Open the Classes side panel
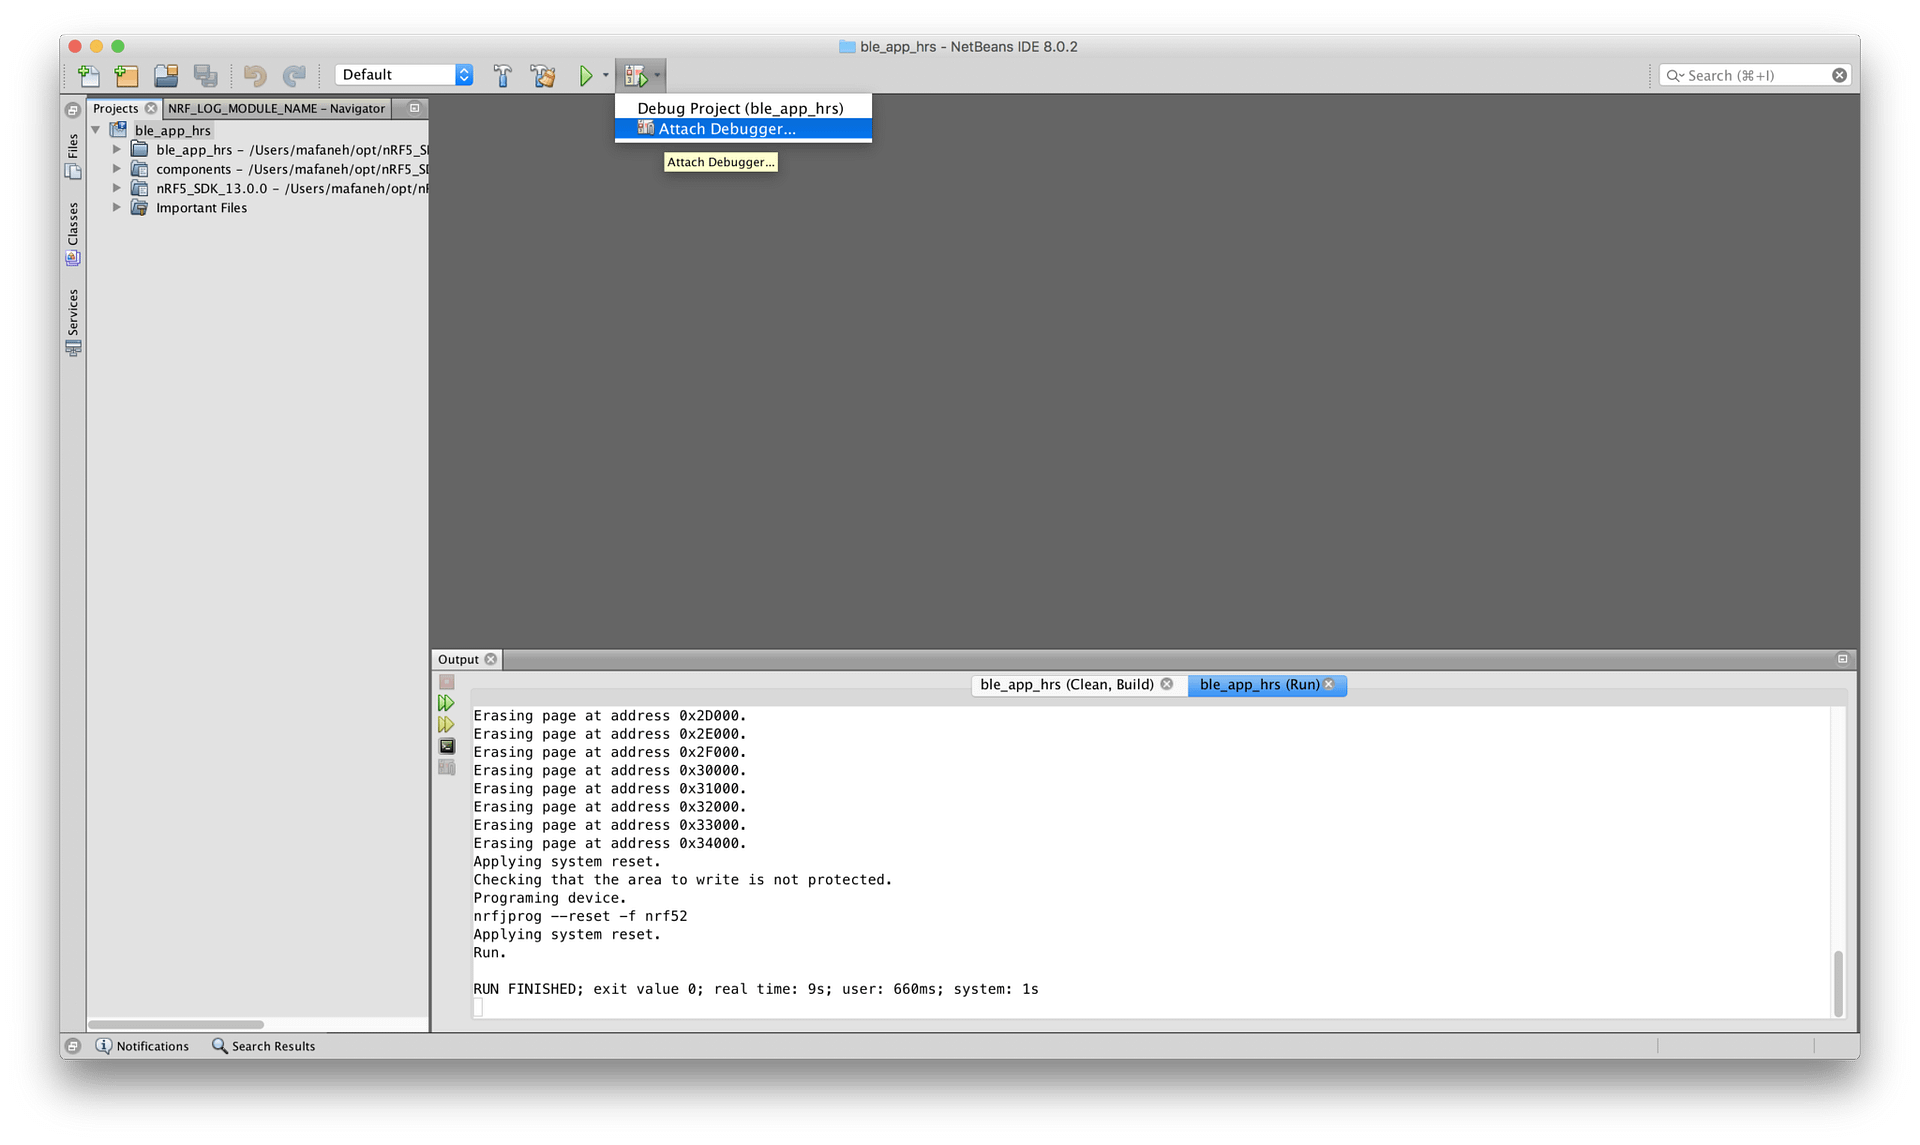Image resolution: width=1920 pixels, height=1145 pixels. pyautogui.click(x=73, y=233)
